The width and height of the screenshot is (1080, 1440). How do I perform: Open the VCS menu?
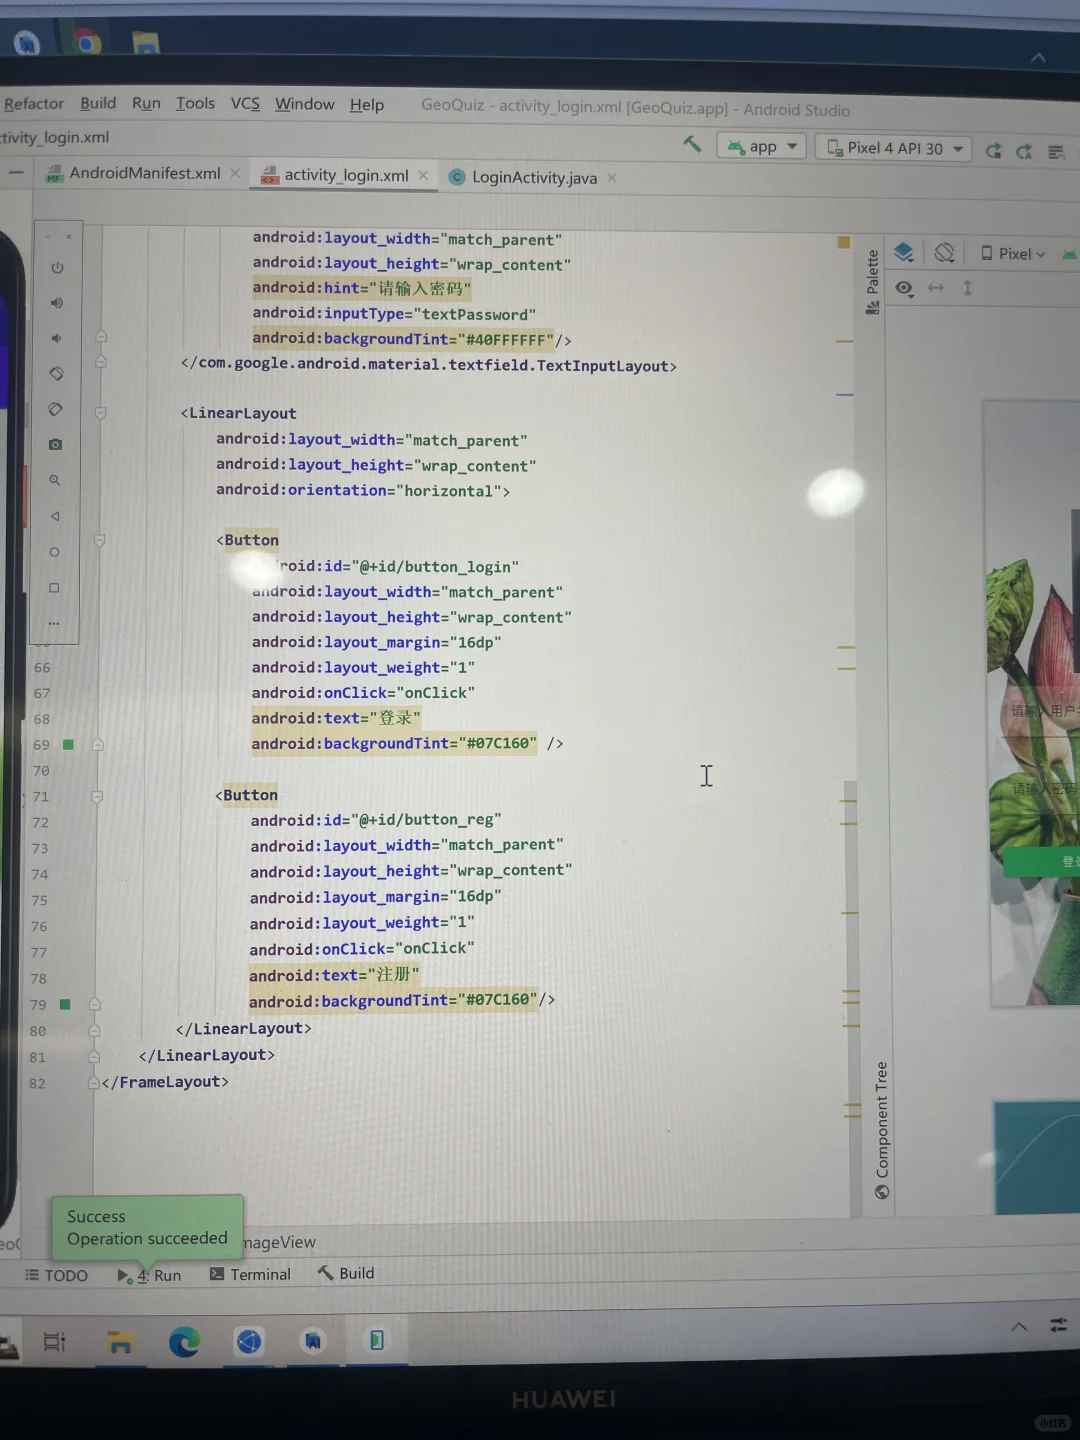point(245,103)
